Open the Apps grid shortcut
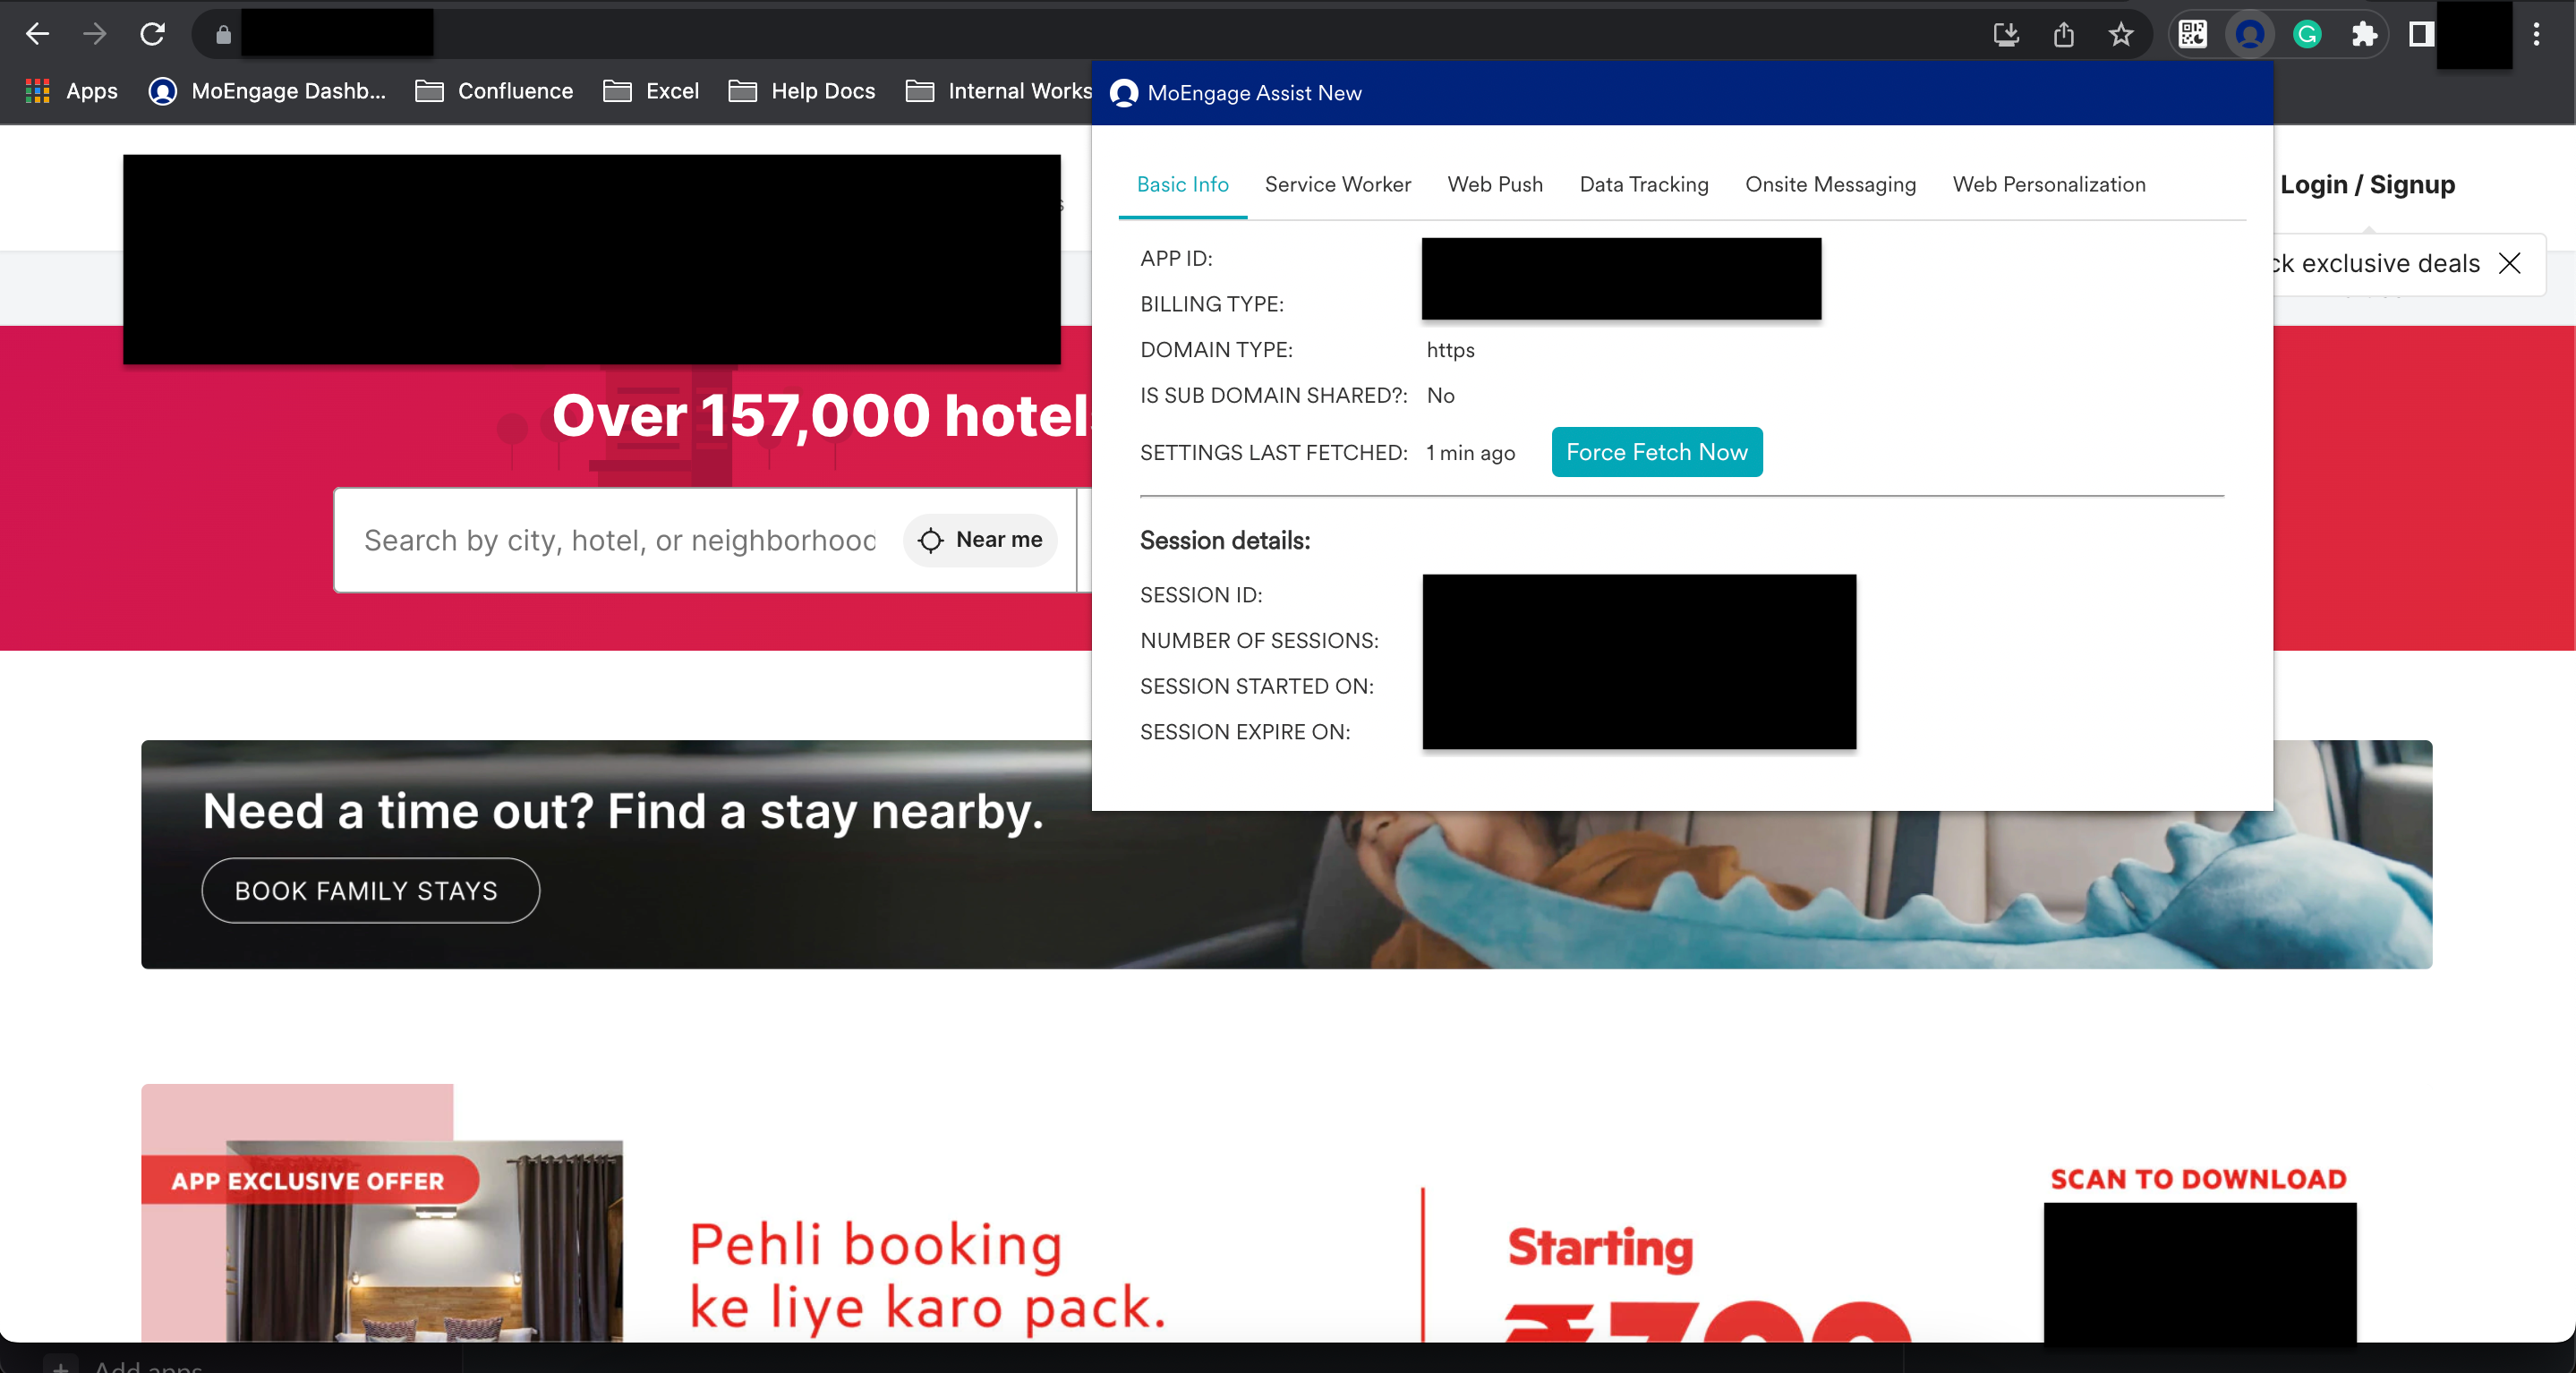2576x1373 pixels. (x=70, y=91)
